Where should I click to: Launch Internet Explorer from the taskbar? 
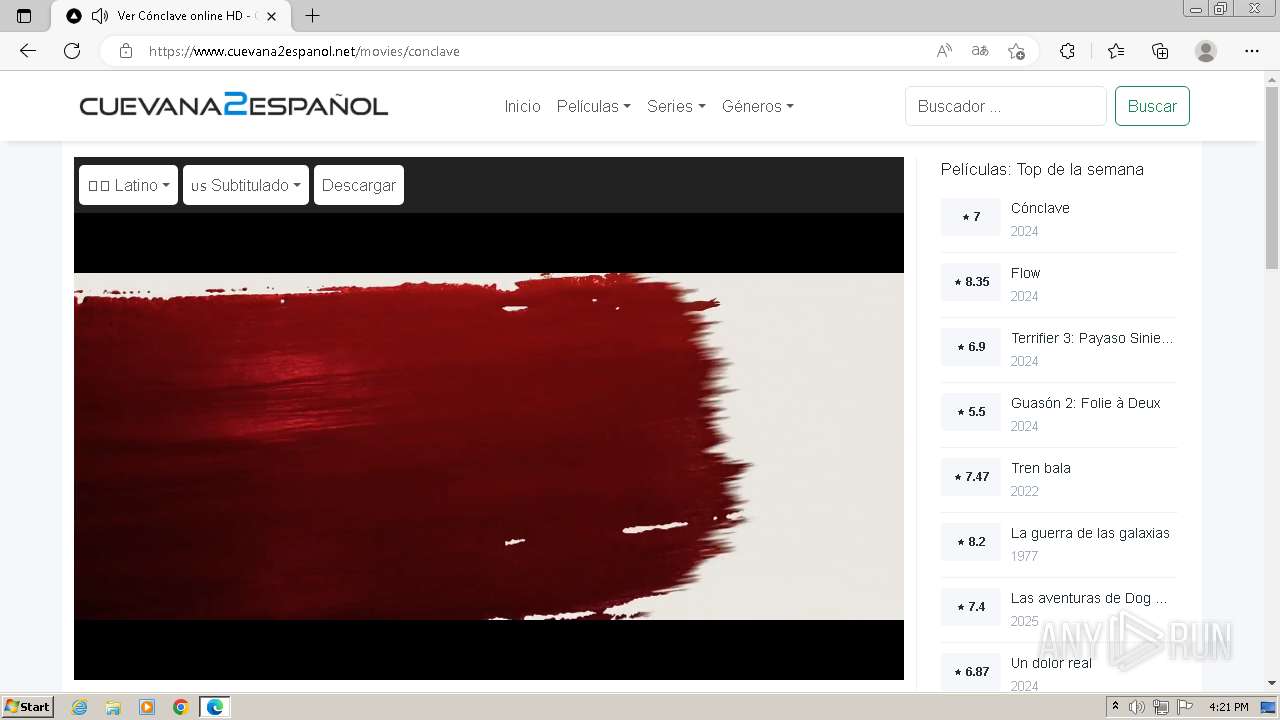(79, 707)
